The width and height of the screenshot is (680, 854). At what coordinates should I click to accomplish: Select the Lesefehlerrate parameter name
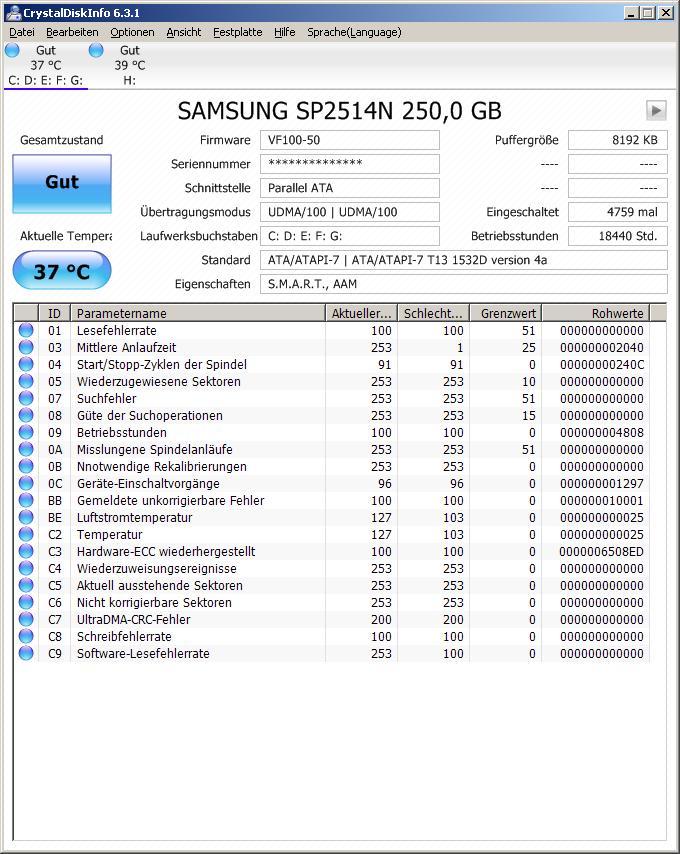(117, 331)
